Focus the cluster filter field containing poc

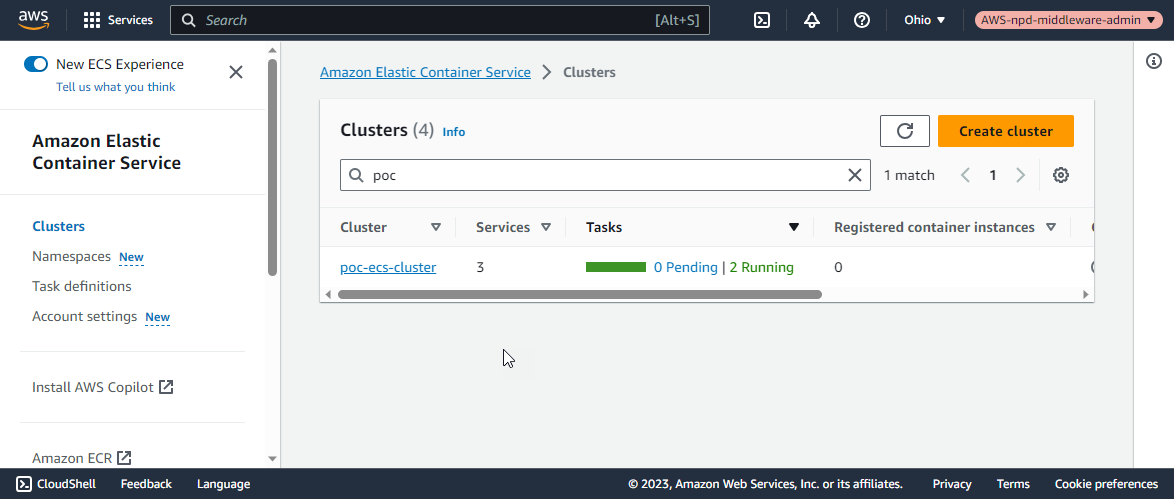point(605,175)
